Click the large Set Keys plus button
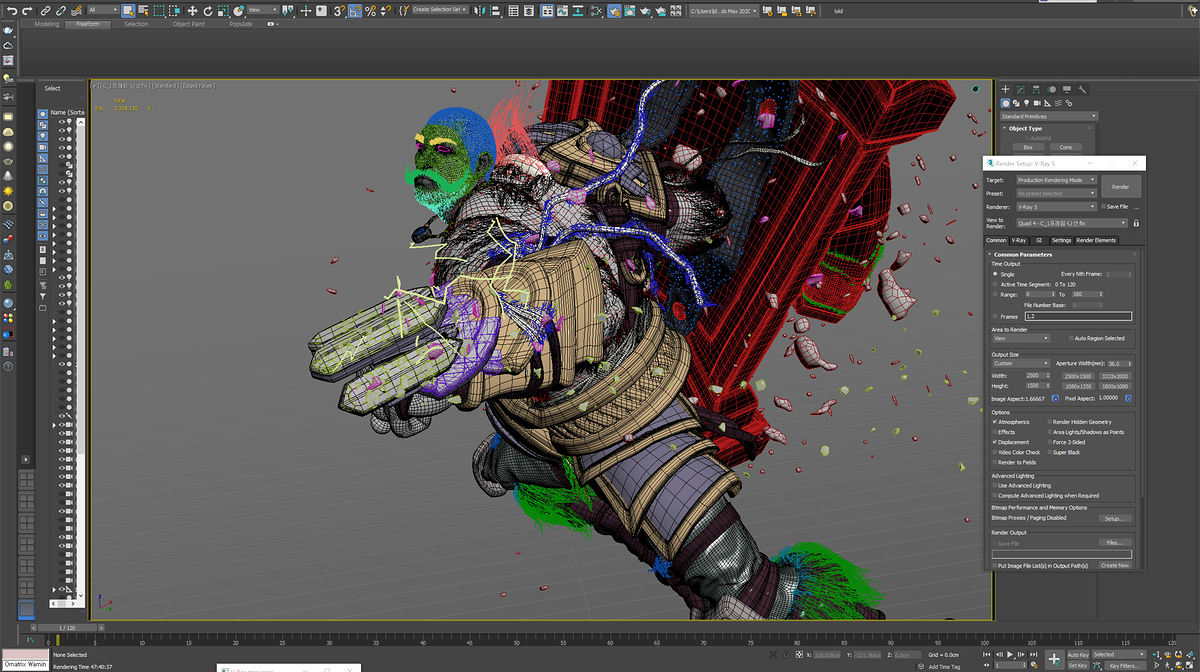Image resolution: width=1200 pixels, height=672 pixels. coord(1053,659)
